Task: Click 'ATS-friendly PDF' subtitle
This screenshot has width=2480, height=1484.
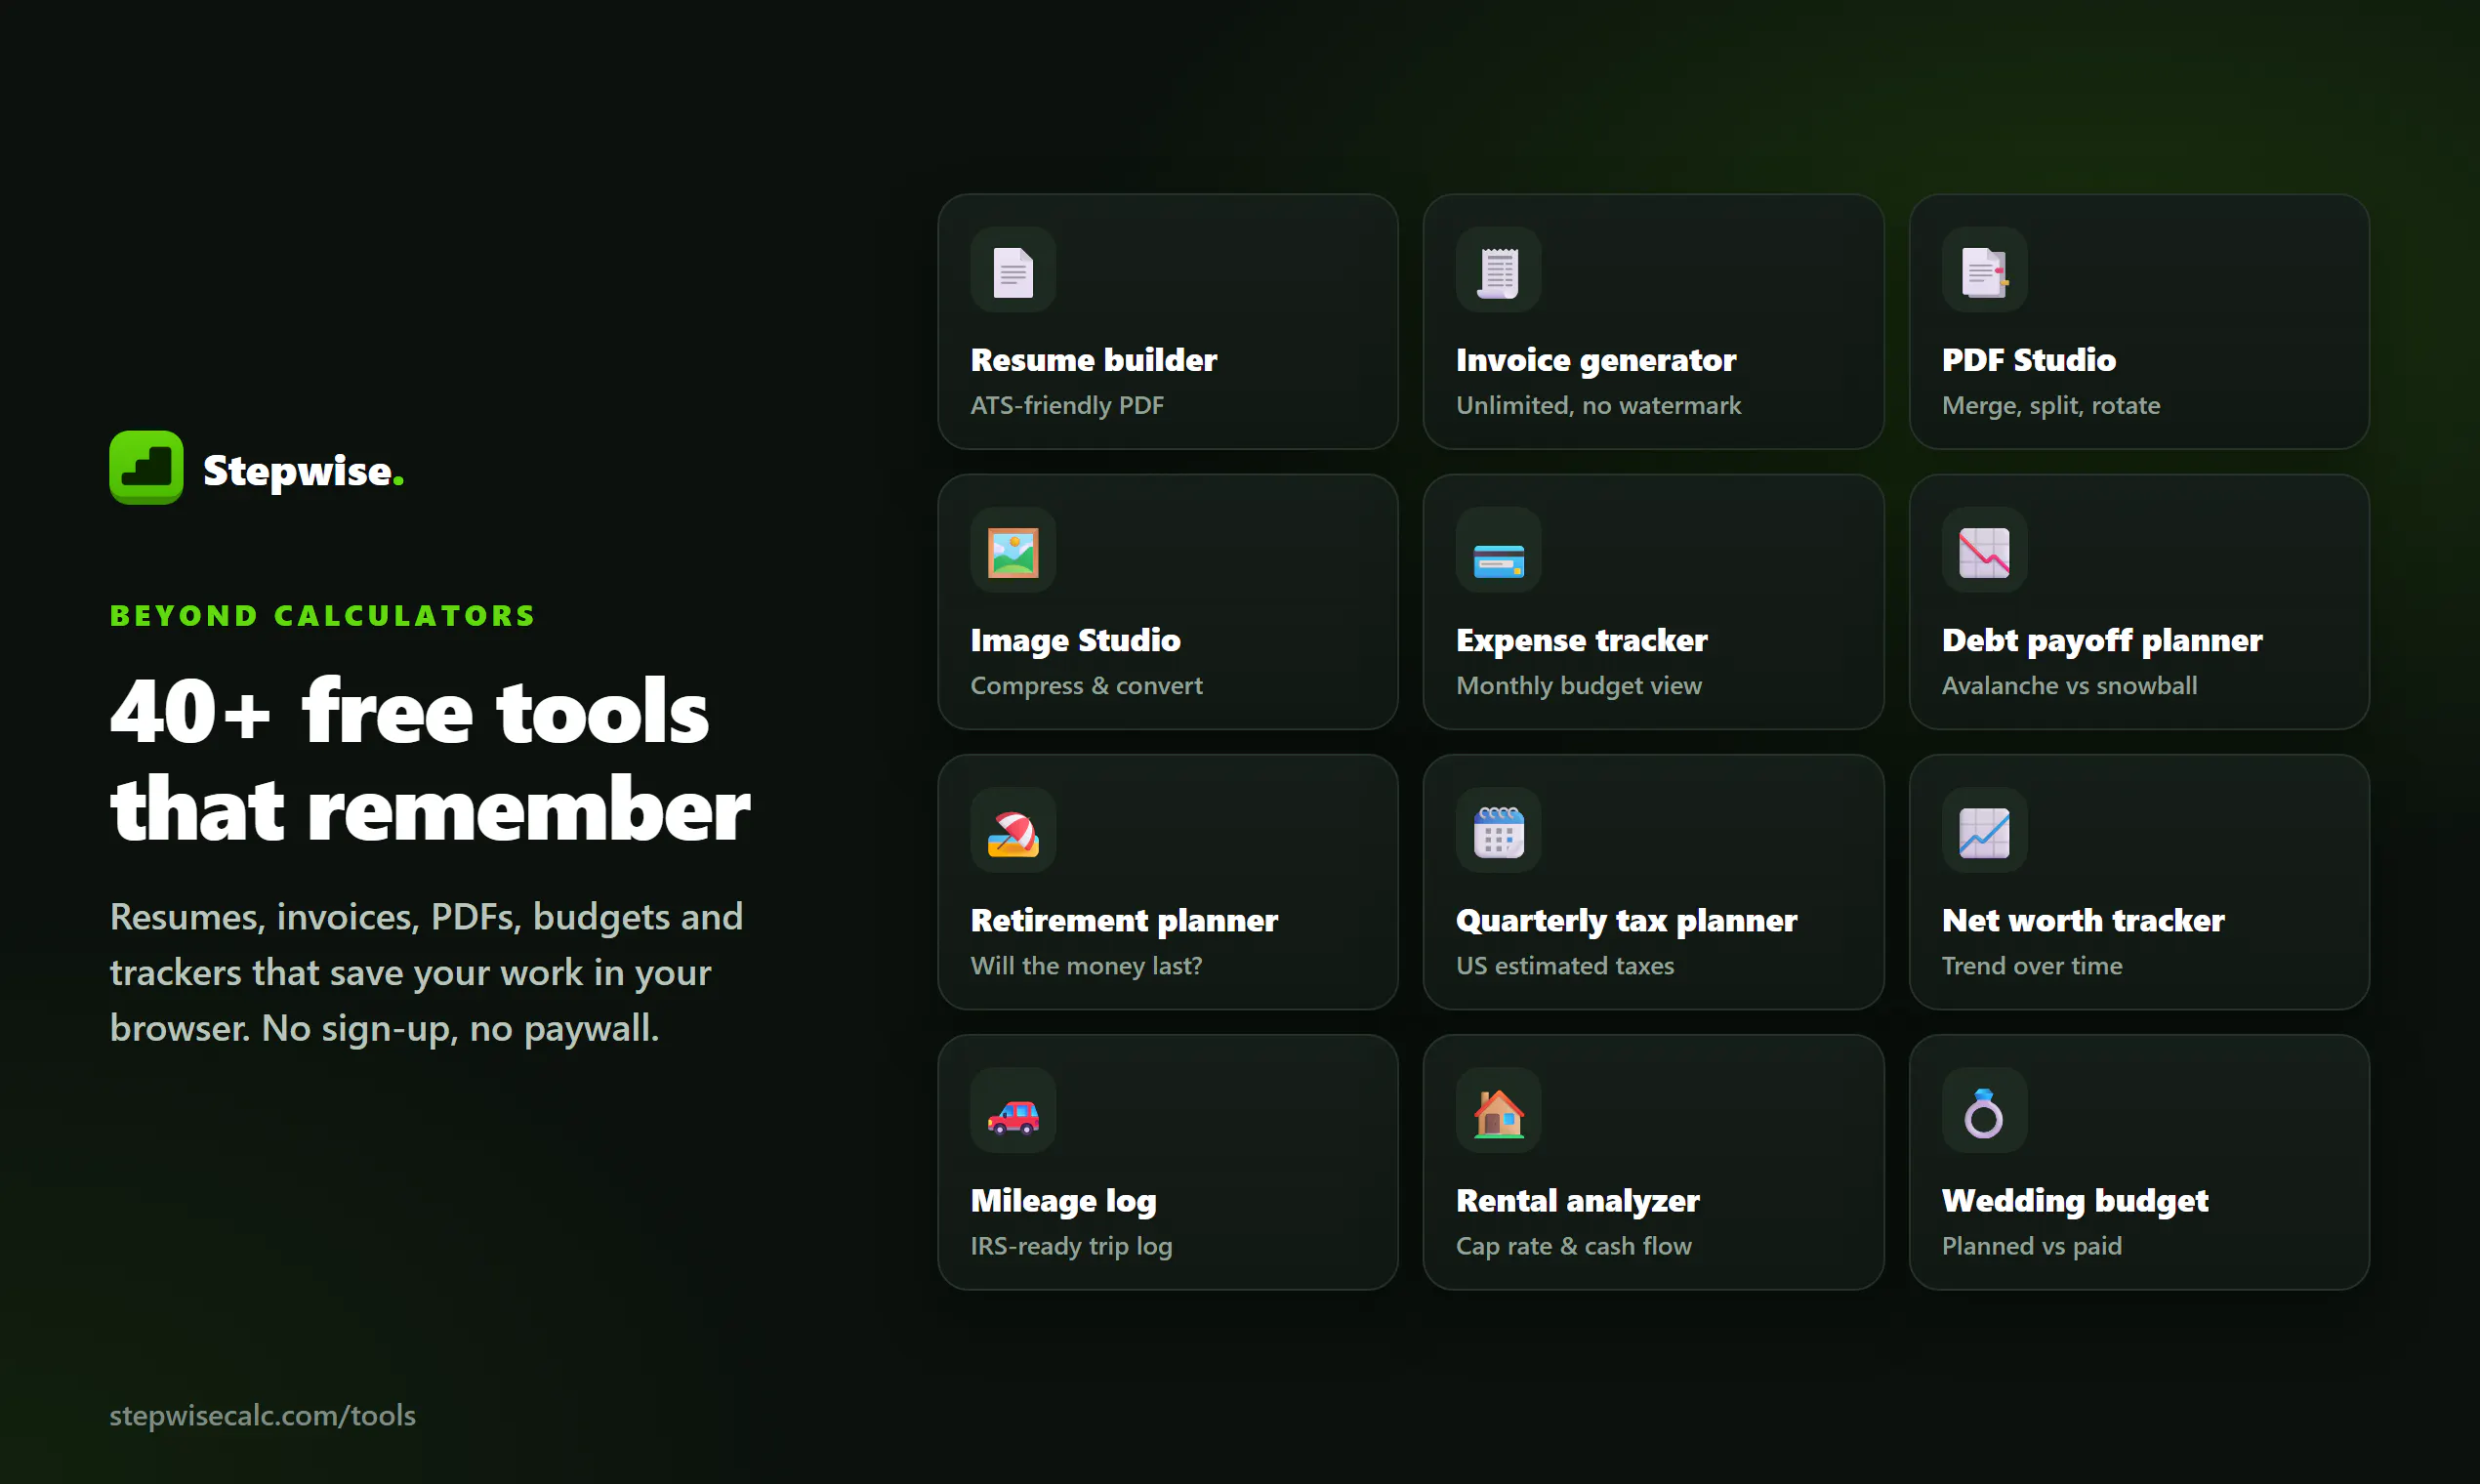Action: pos(1067,405)
